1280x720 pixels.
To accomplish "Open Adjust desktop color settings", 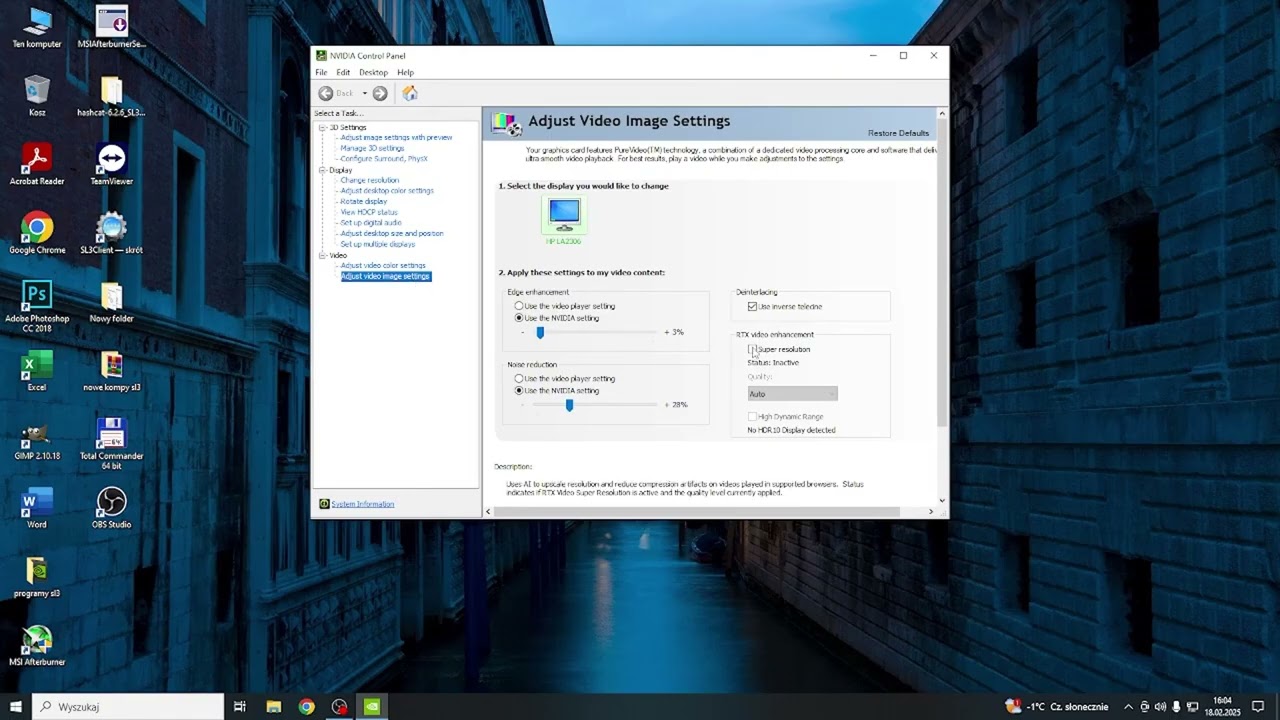I will point(387,191).
